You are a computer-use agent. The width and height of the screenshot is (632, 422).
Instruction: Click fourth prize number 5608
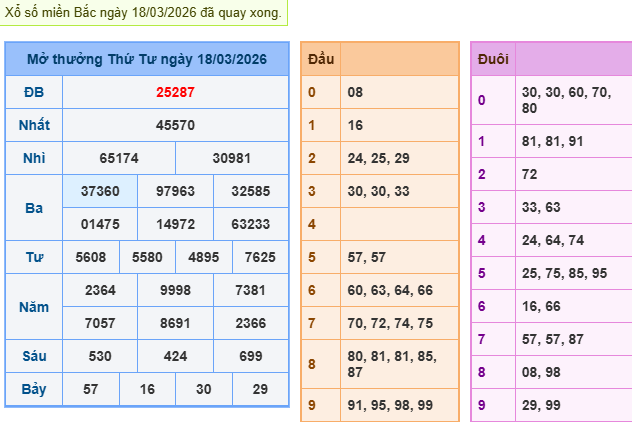(91, 257)
